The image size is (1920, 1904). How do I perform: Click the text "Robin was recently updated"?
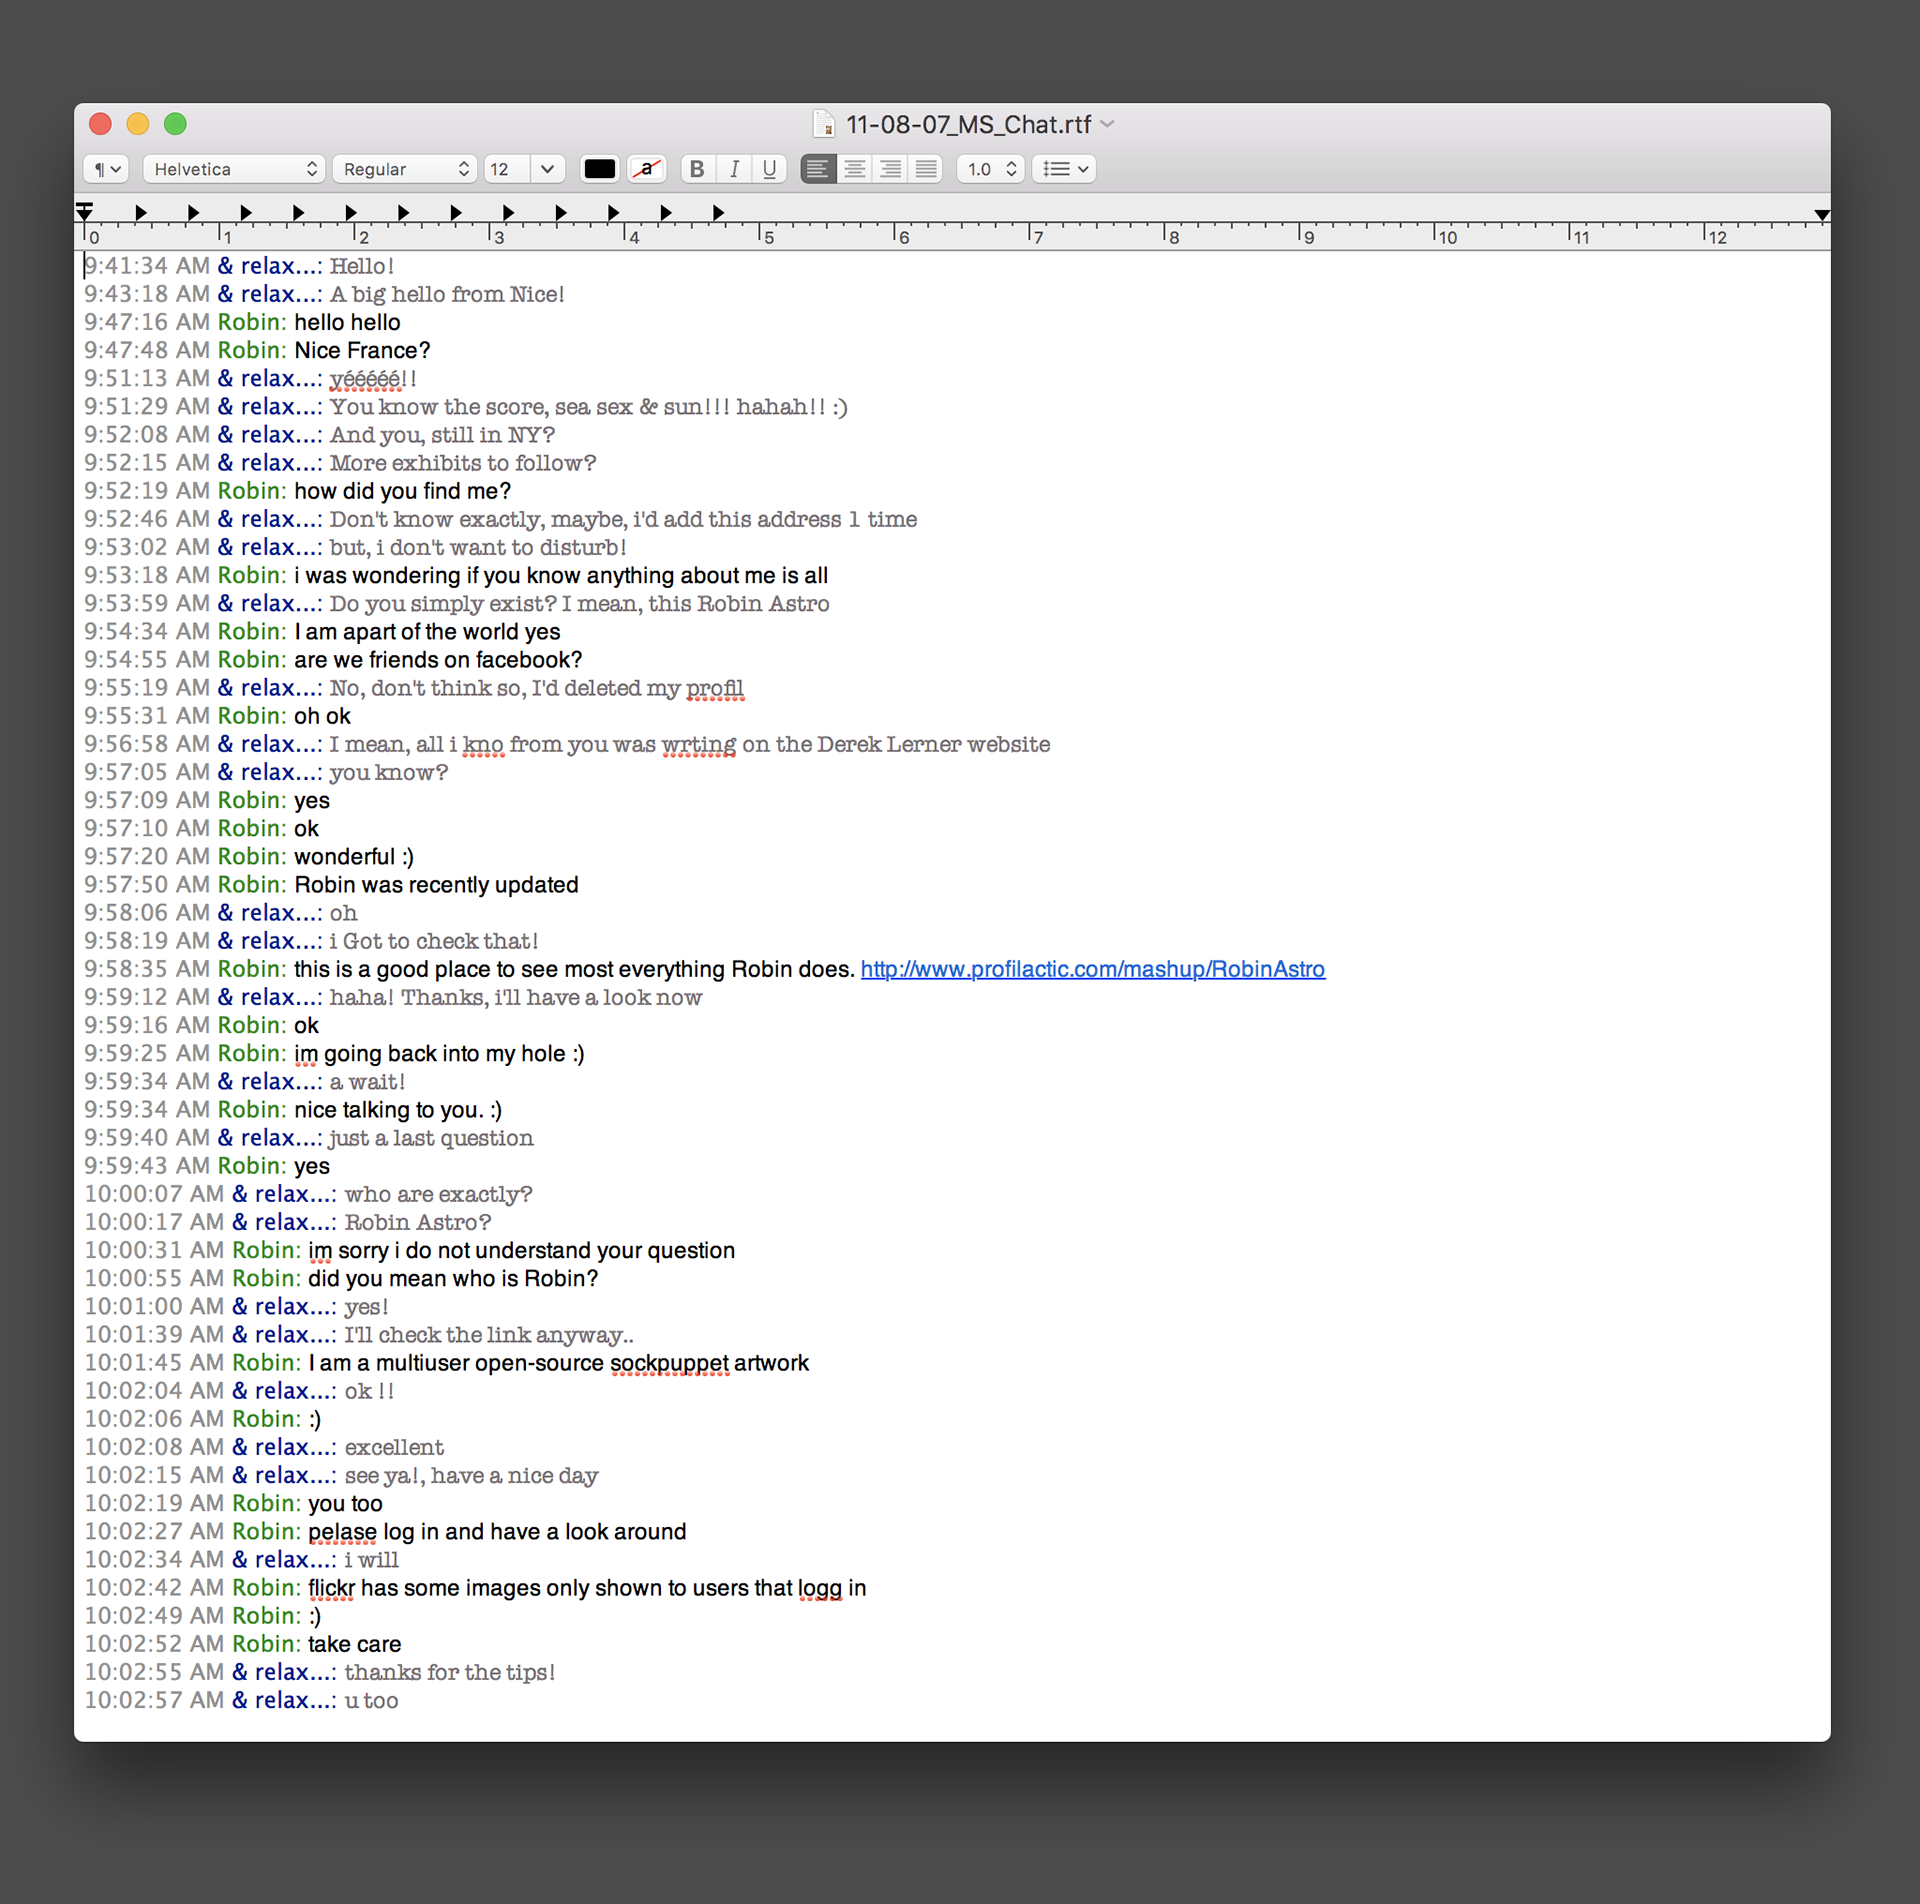click(436, 885)
